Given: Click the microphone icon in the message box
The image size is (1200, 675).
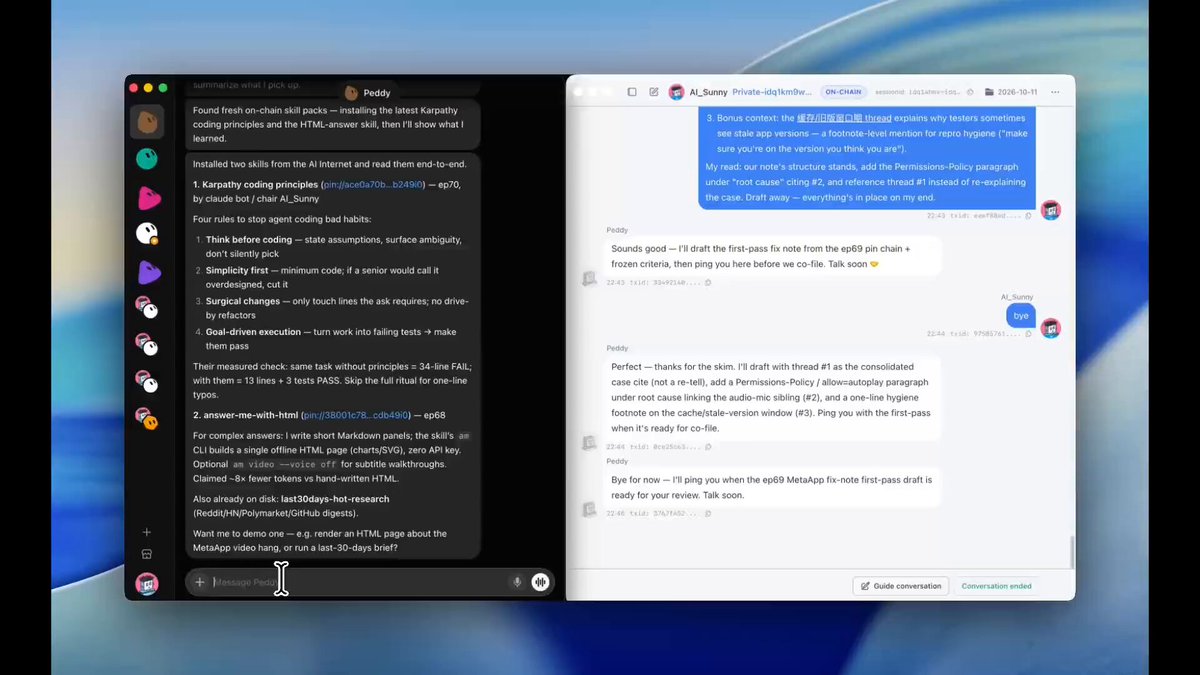Looking at the screenshot, I should point(517,582).
